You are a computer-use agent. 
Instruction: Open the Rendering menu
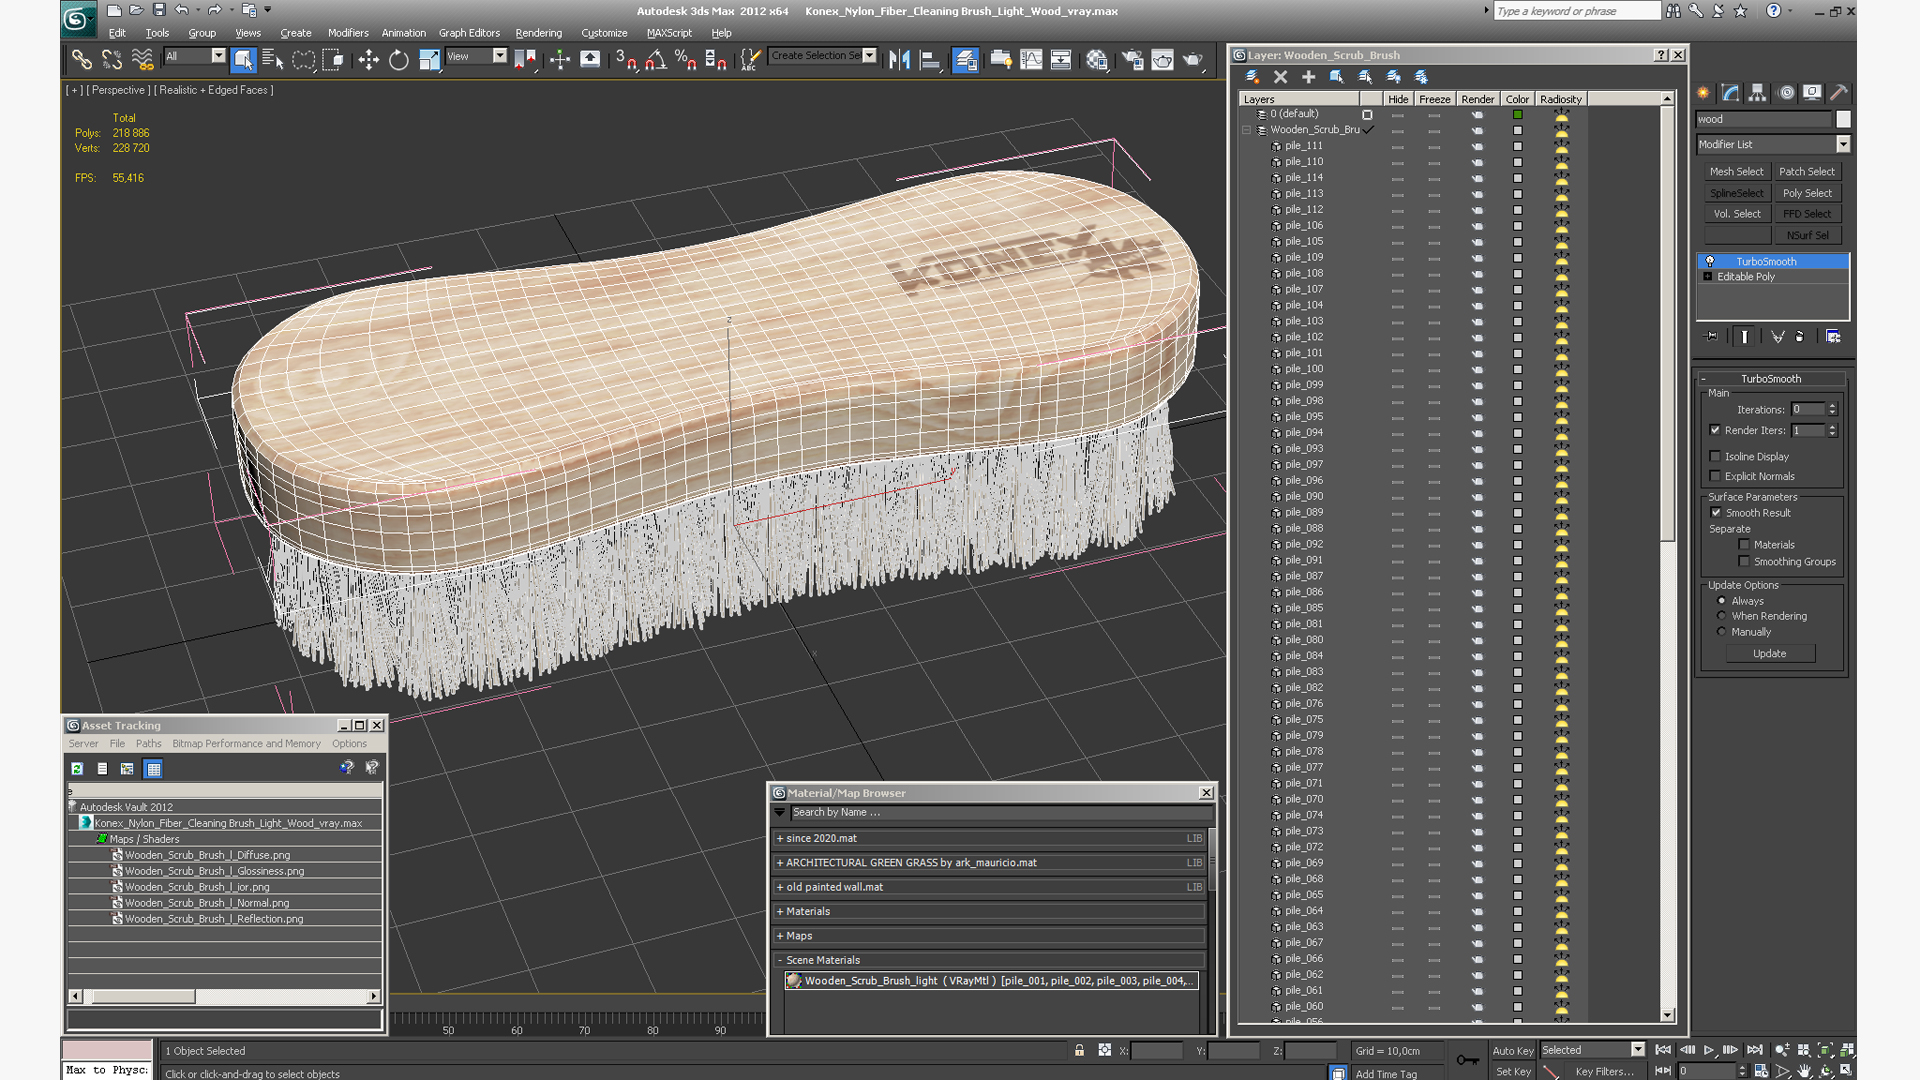tap(538, 33)
